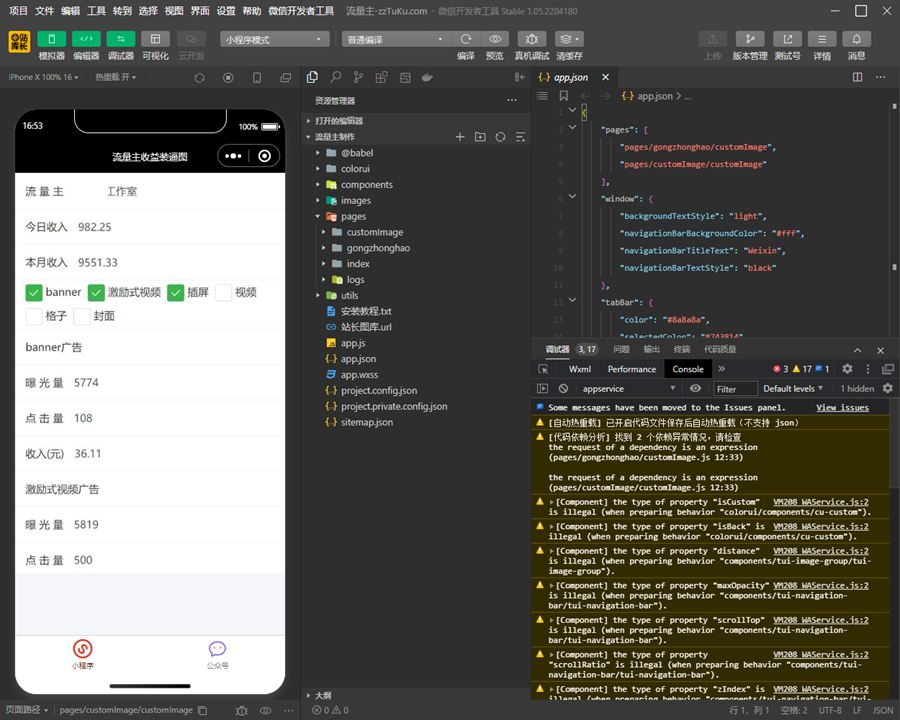Check the 格子 checkbox
The height and width of the screenshot is (720, 900).
click(34, 316)
